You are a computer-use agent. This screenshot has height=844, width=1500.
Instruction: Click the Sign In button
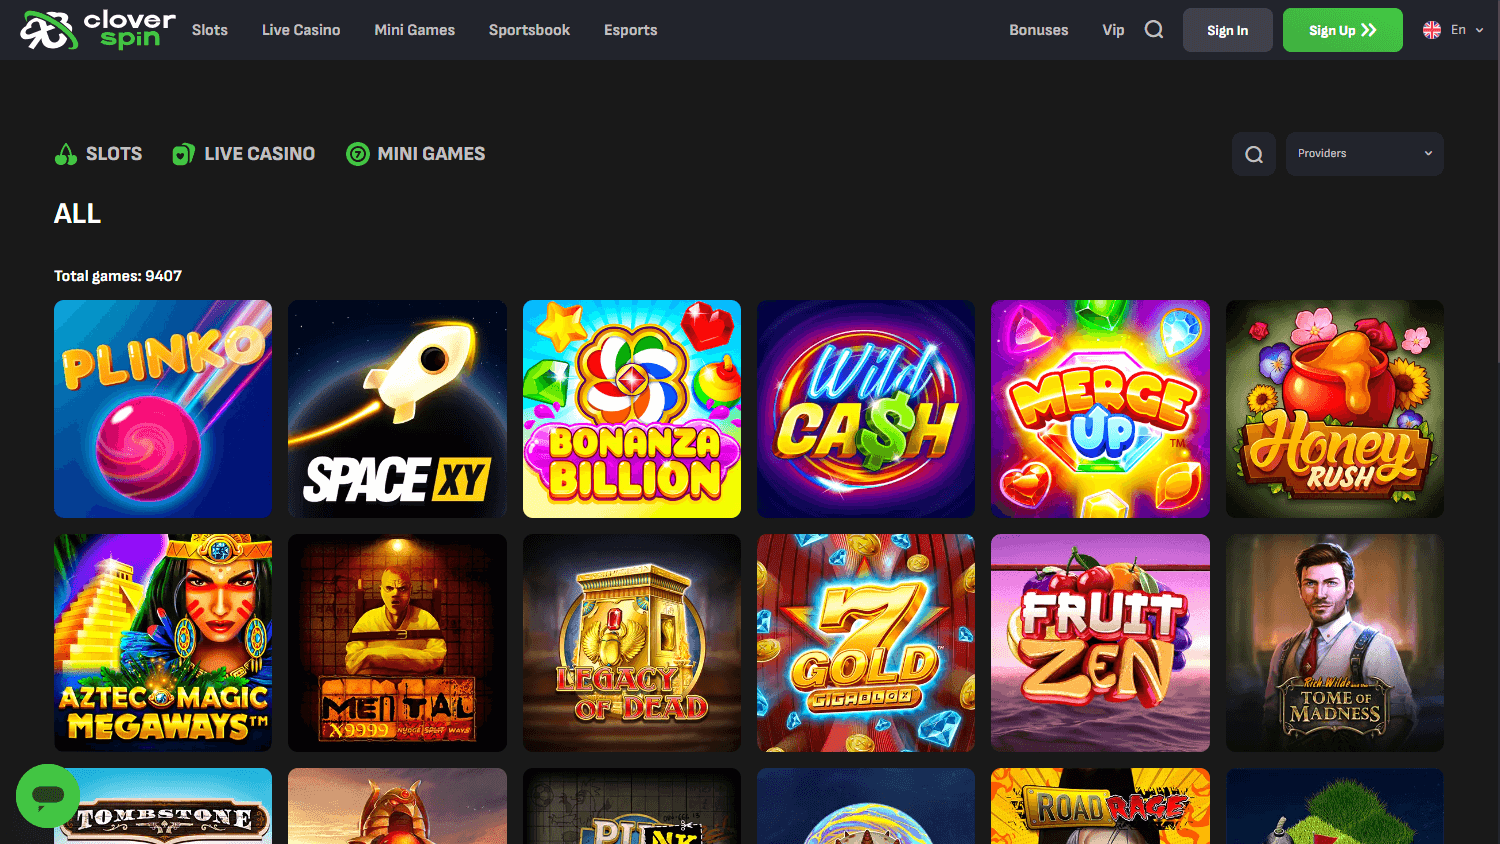point(1228,30)
